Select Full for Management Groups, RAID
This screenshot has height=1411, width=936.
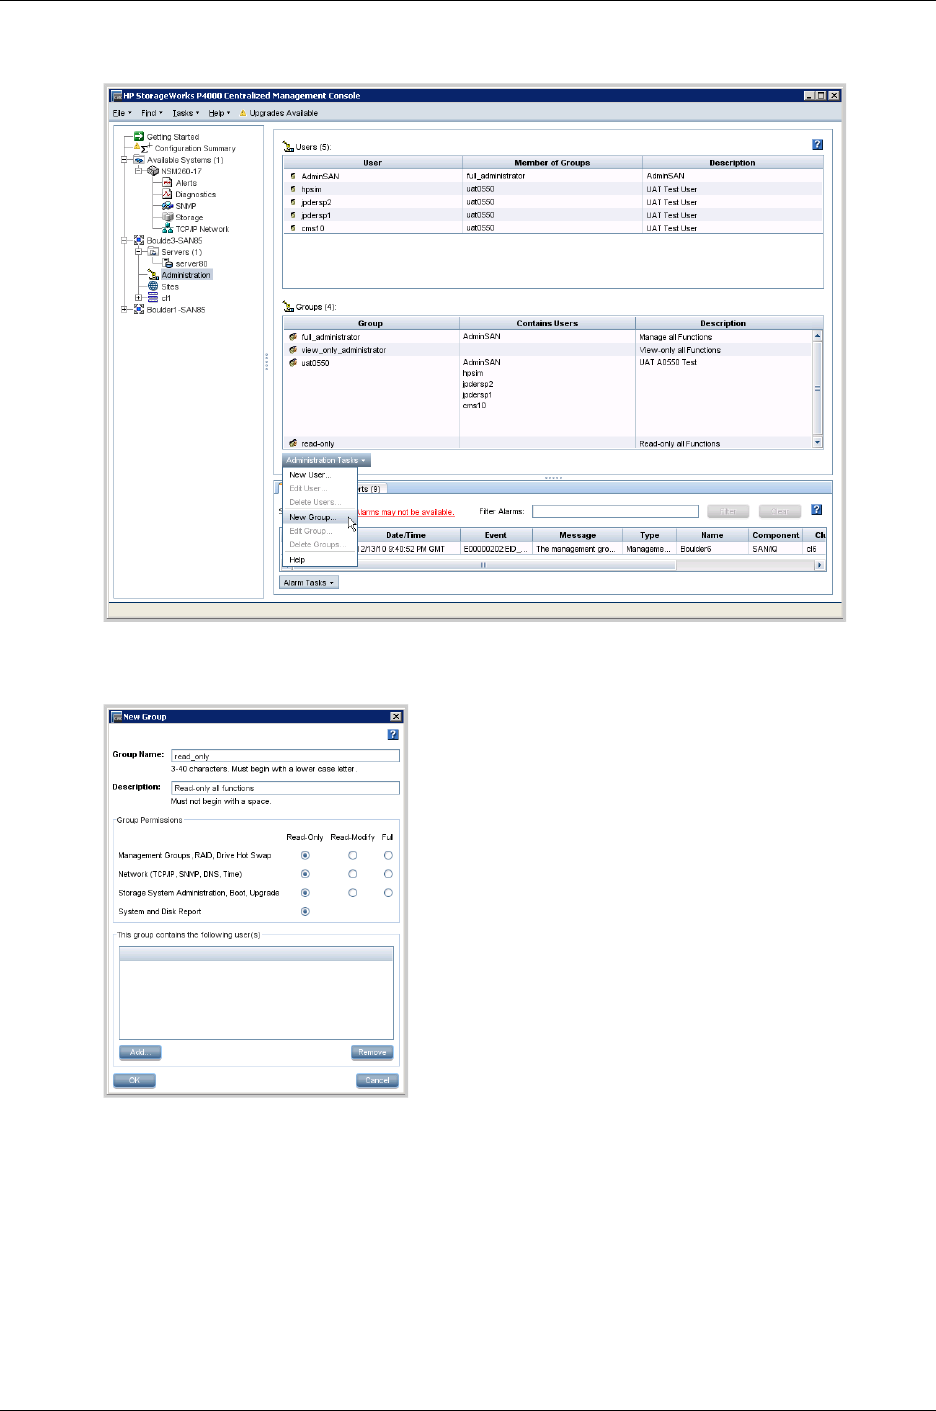[388, 856]
